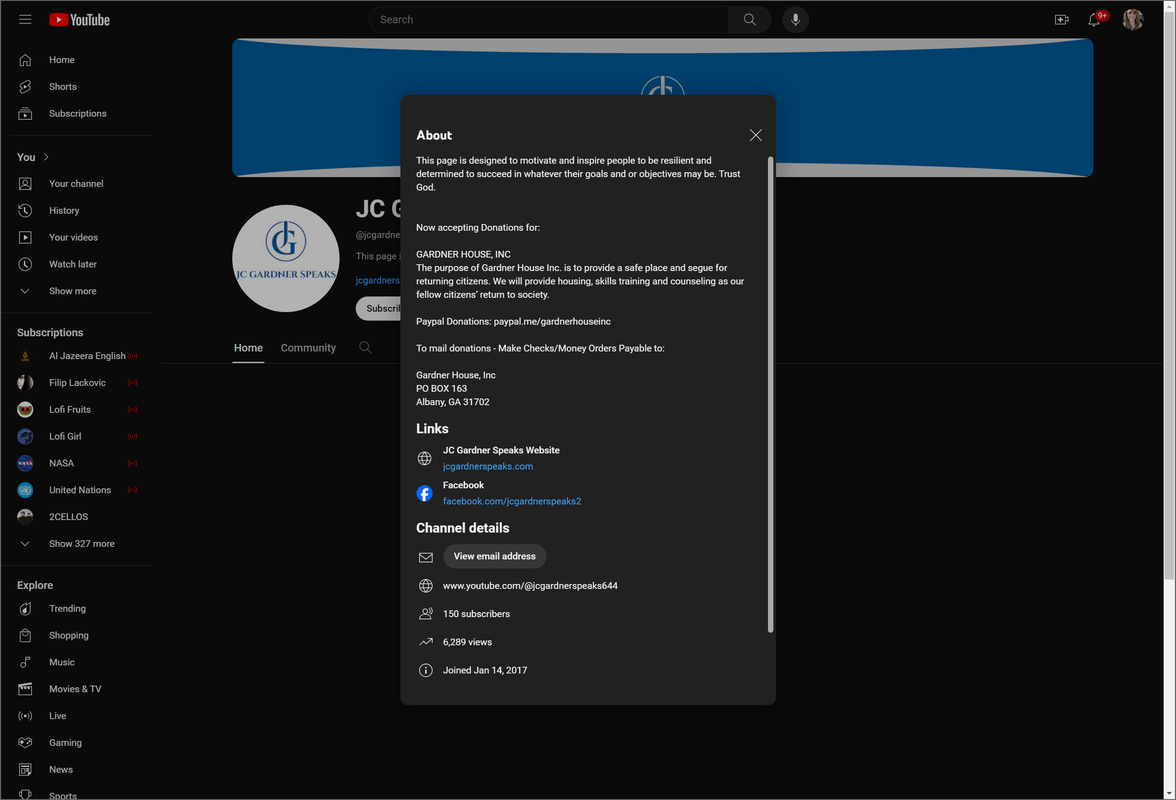
Task: Open the notifications bell
Action: click(1095, 19)
